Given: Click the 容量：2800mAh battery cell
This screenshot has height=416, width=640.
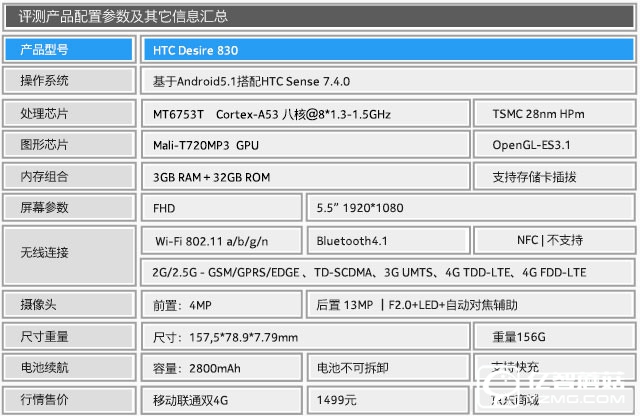Looking at the screenshot, I should click(x=222, y=369).
